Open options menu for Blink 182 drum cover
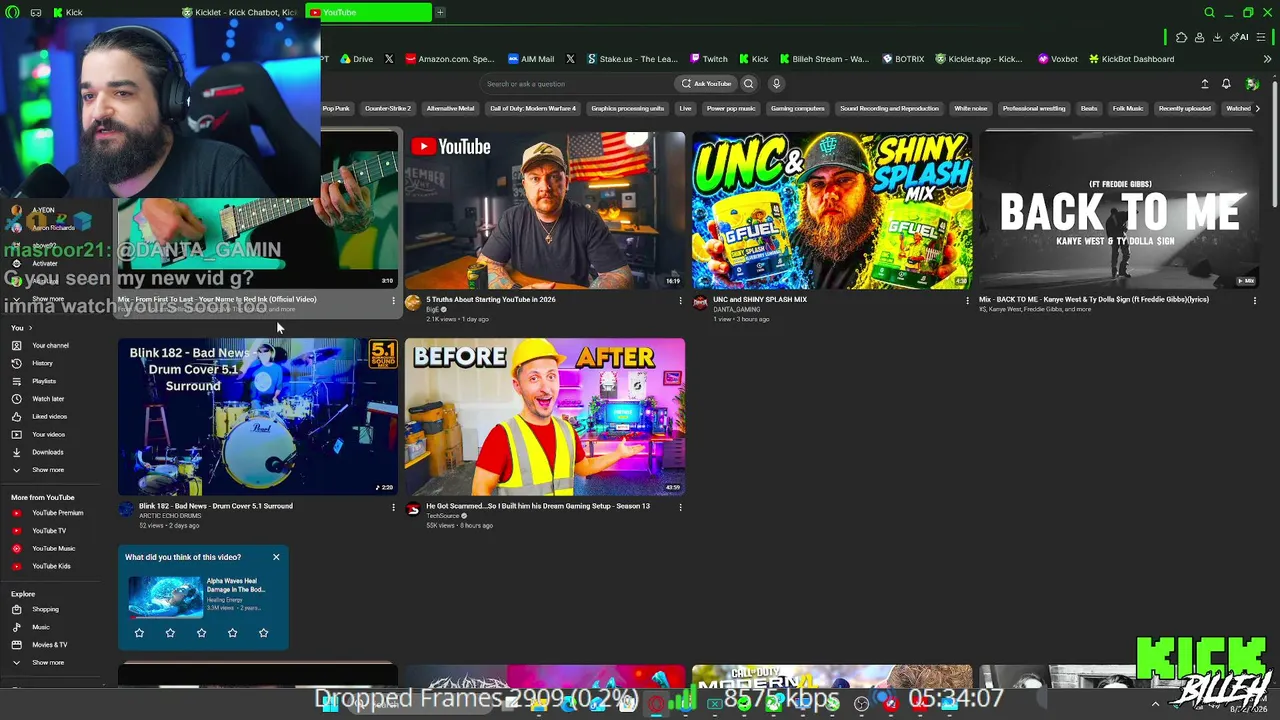Image resolution: width=1280 pixels, height=720 pixels. point(393,507)
